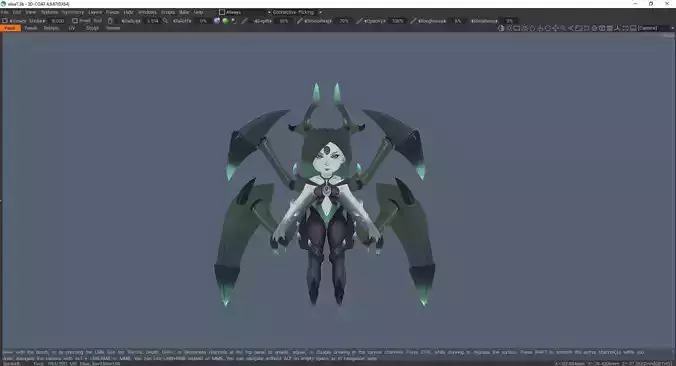Switch to the Tweak room tab
This screenshot has width=676, height=366.
coord(31,28)
